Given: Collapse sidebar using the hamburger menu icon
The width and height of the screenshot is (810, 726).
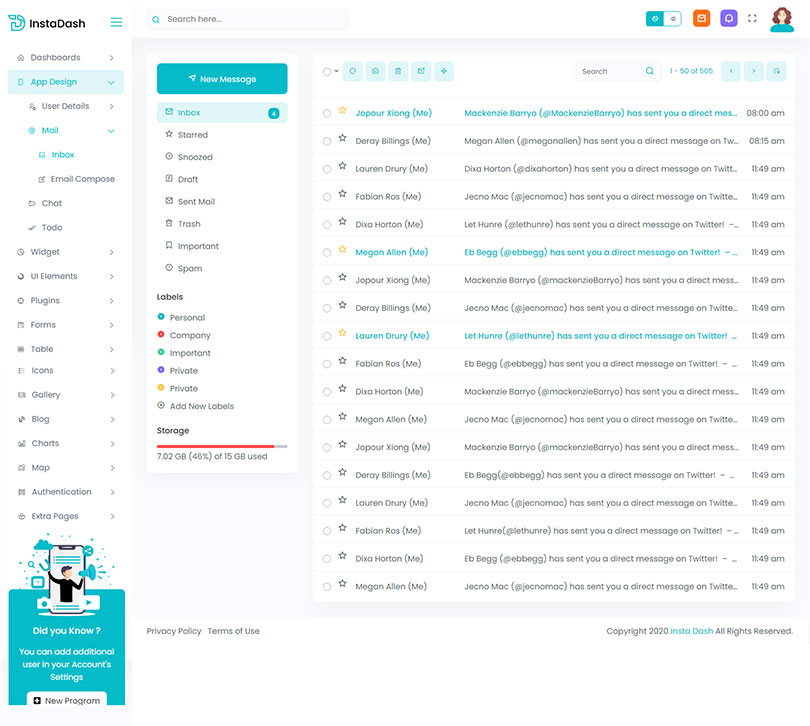Looking at the screenshot, I should (116, 22).
